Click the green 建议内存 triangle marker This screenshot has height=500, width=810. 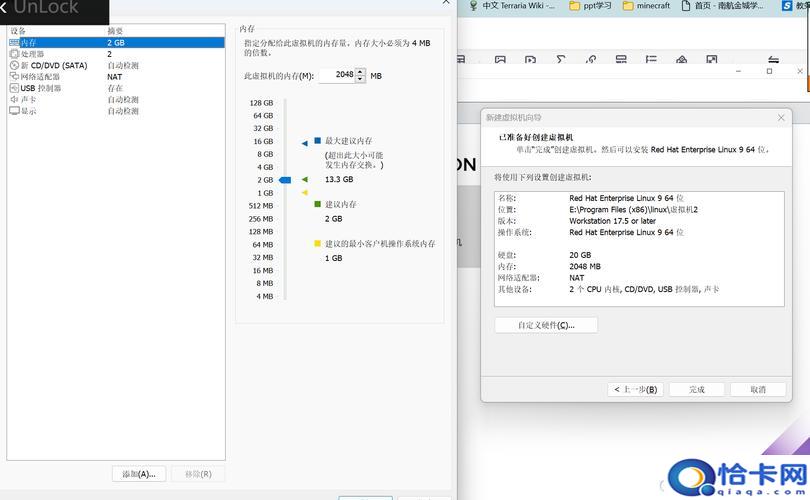[x=305, y=181]
